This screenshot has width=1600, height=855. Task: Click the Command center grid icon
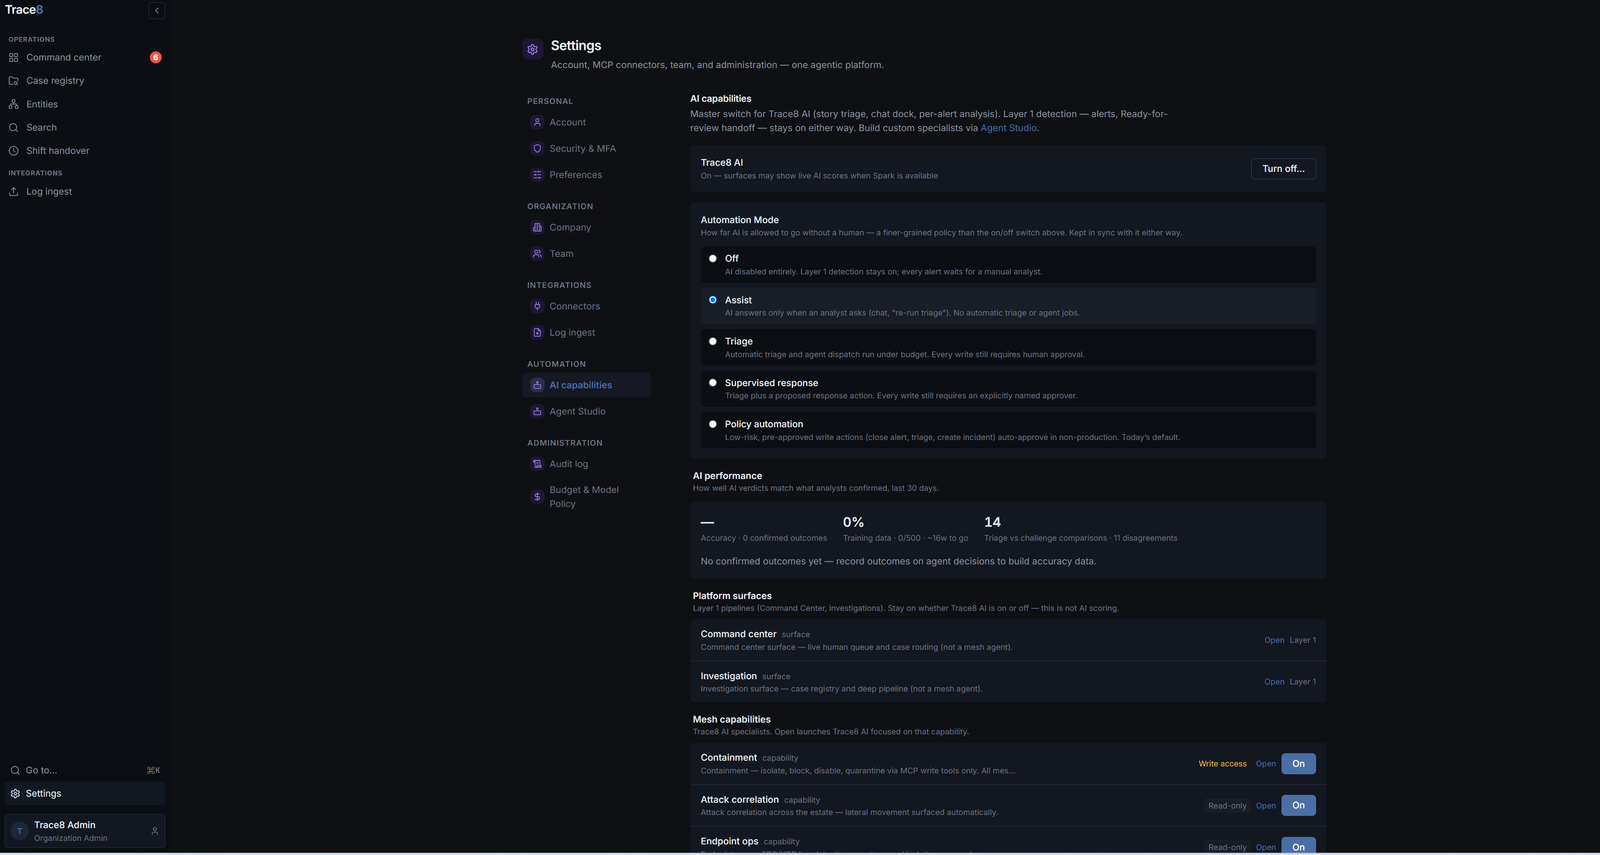14,58
